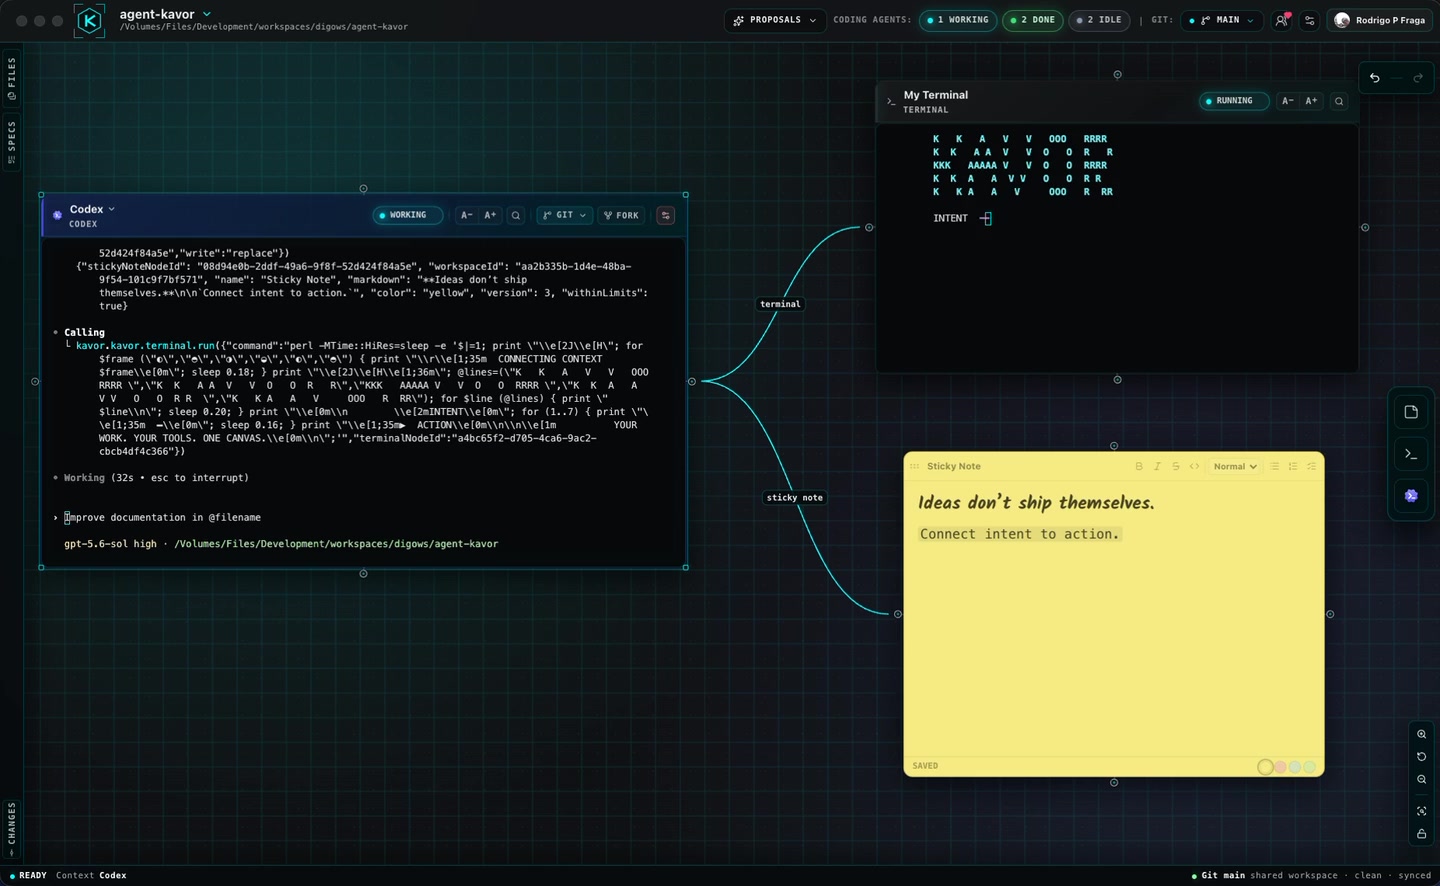Open the Specs side tab
The width and height of the screenshot is (1440, 886).
click(x=11, y=142)
